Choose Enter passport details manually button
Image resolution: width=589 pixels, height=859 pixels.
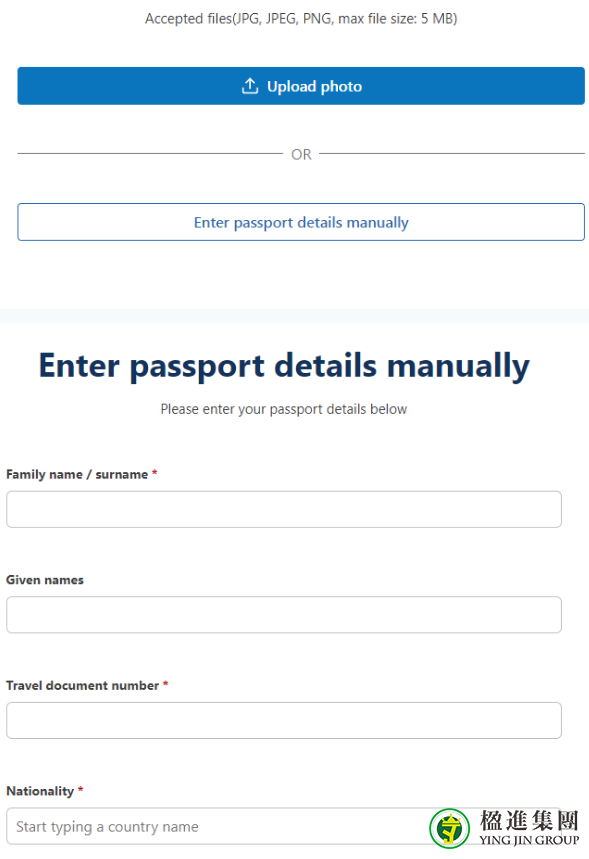coord(301,222)
